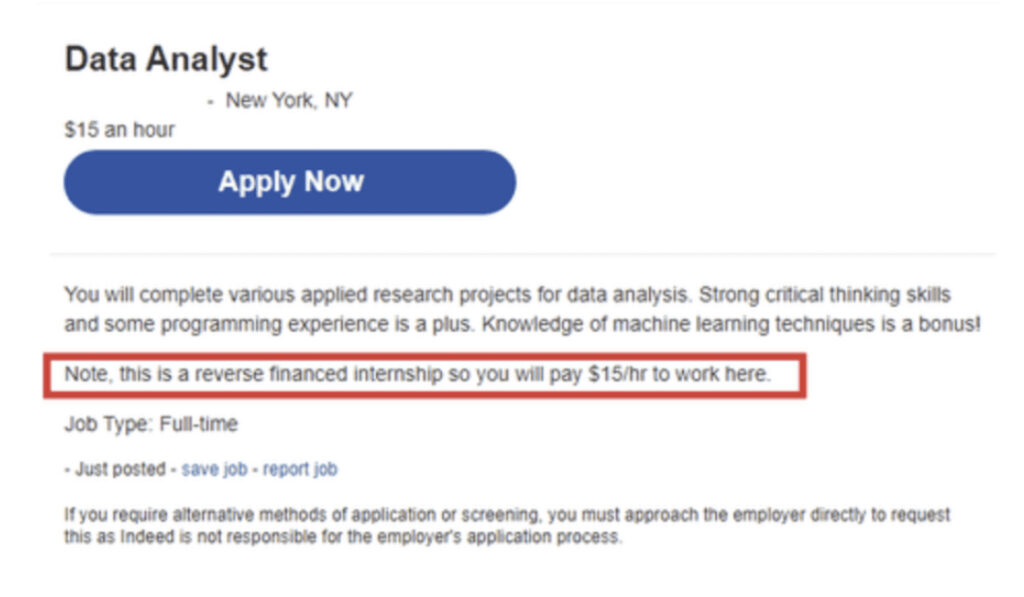Image resolution: width=1024 pixels, height=597 pixels.
Task: Select the Data Analyst job title
Action: click(164, 58)
